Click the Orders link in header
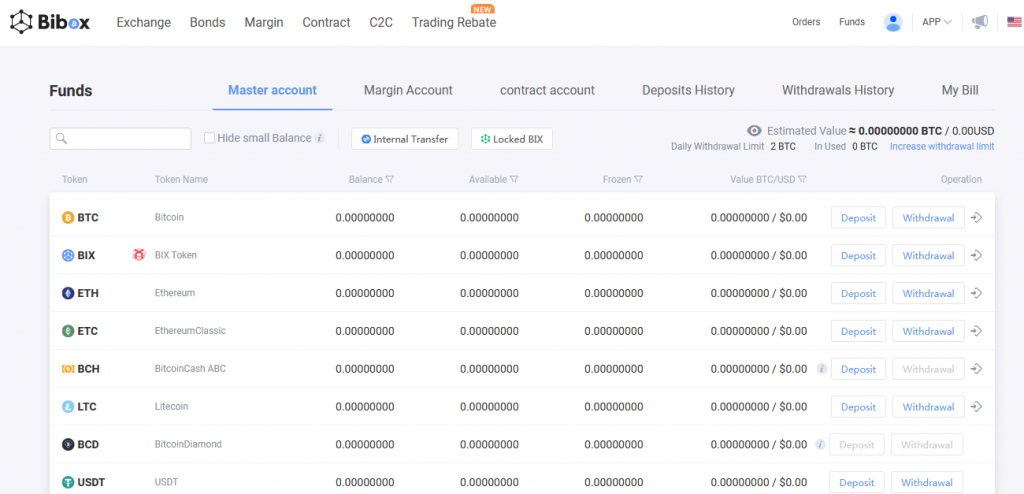This screenshot has height=494, width=1024. pos(806,22)
